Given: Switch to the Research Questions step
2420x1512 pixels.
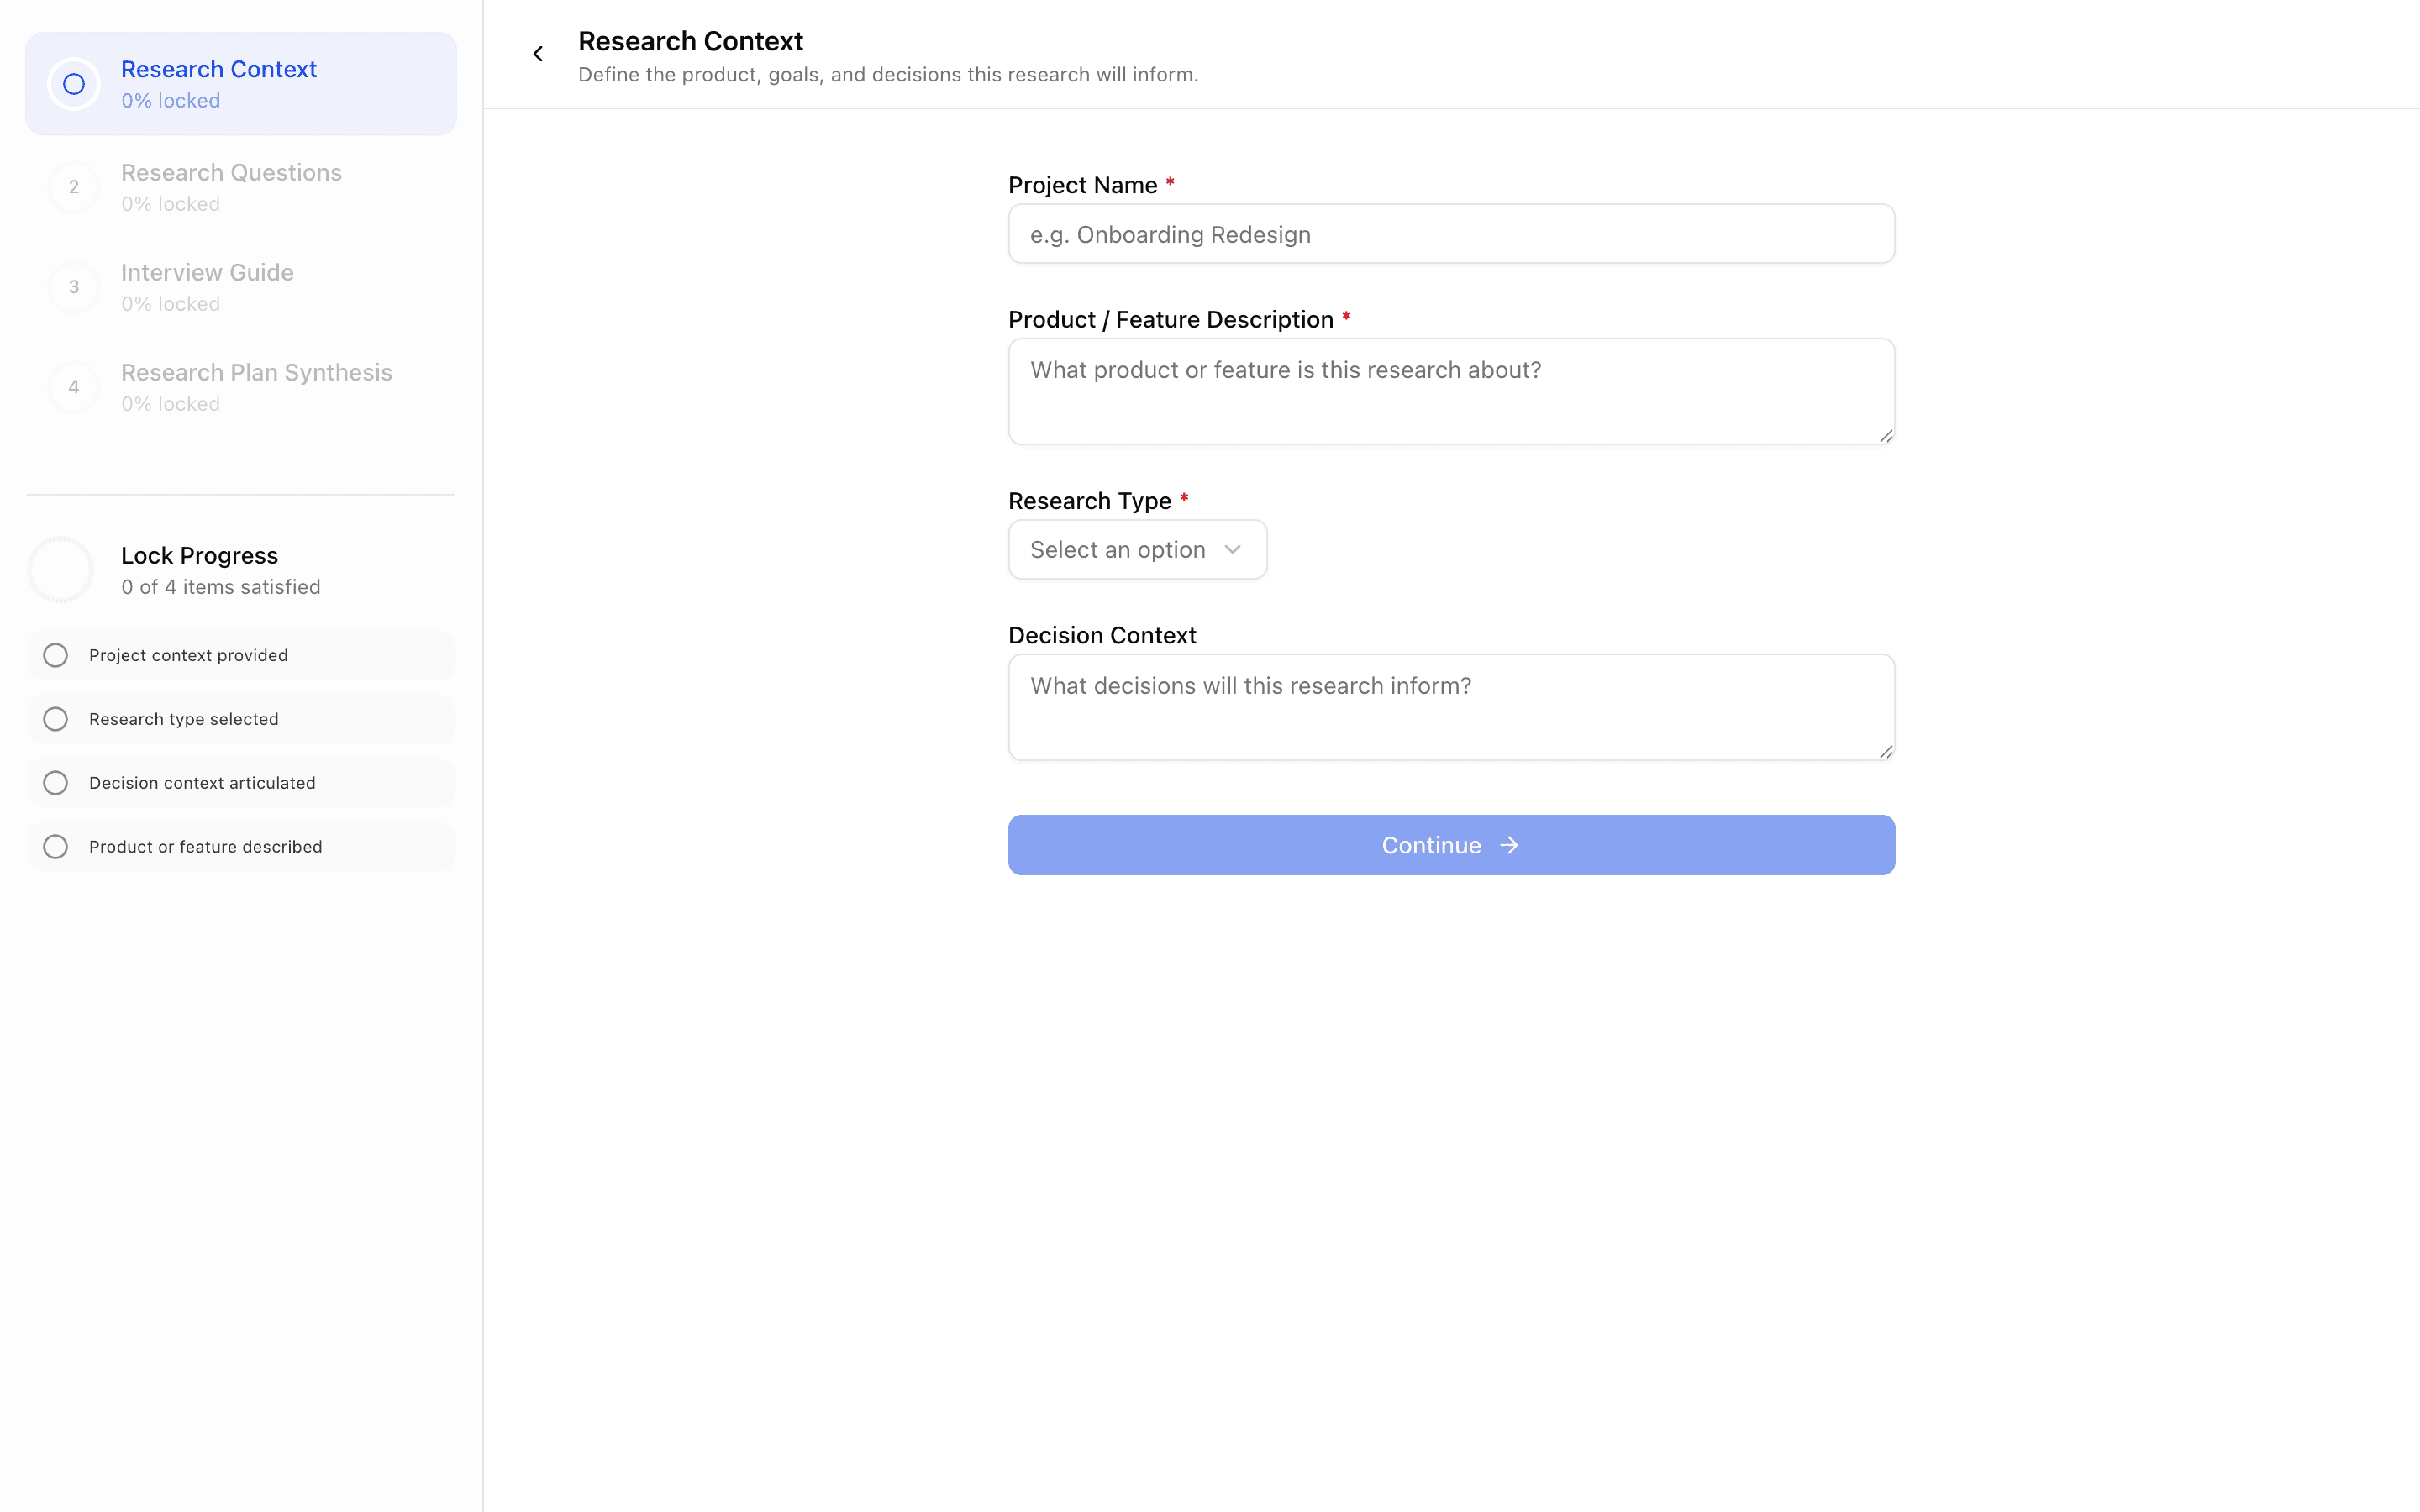Looking at the screenshot, I should (231, 187).
